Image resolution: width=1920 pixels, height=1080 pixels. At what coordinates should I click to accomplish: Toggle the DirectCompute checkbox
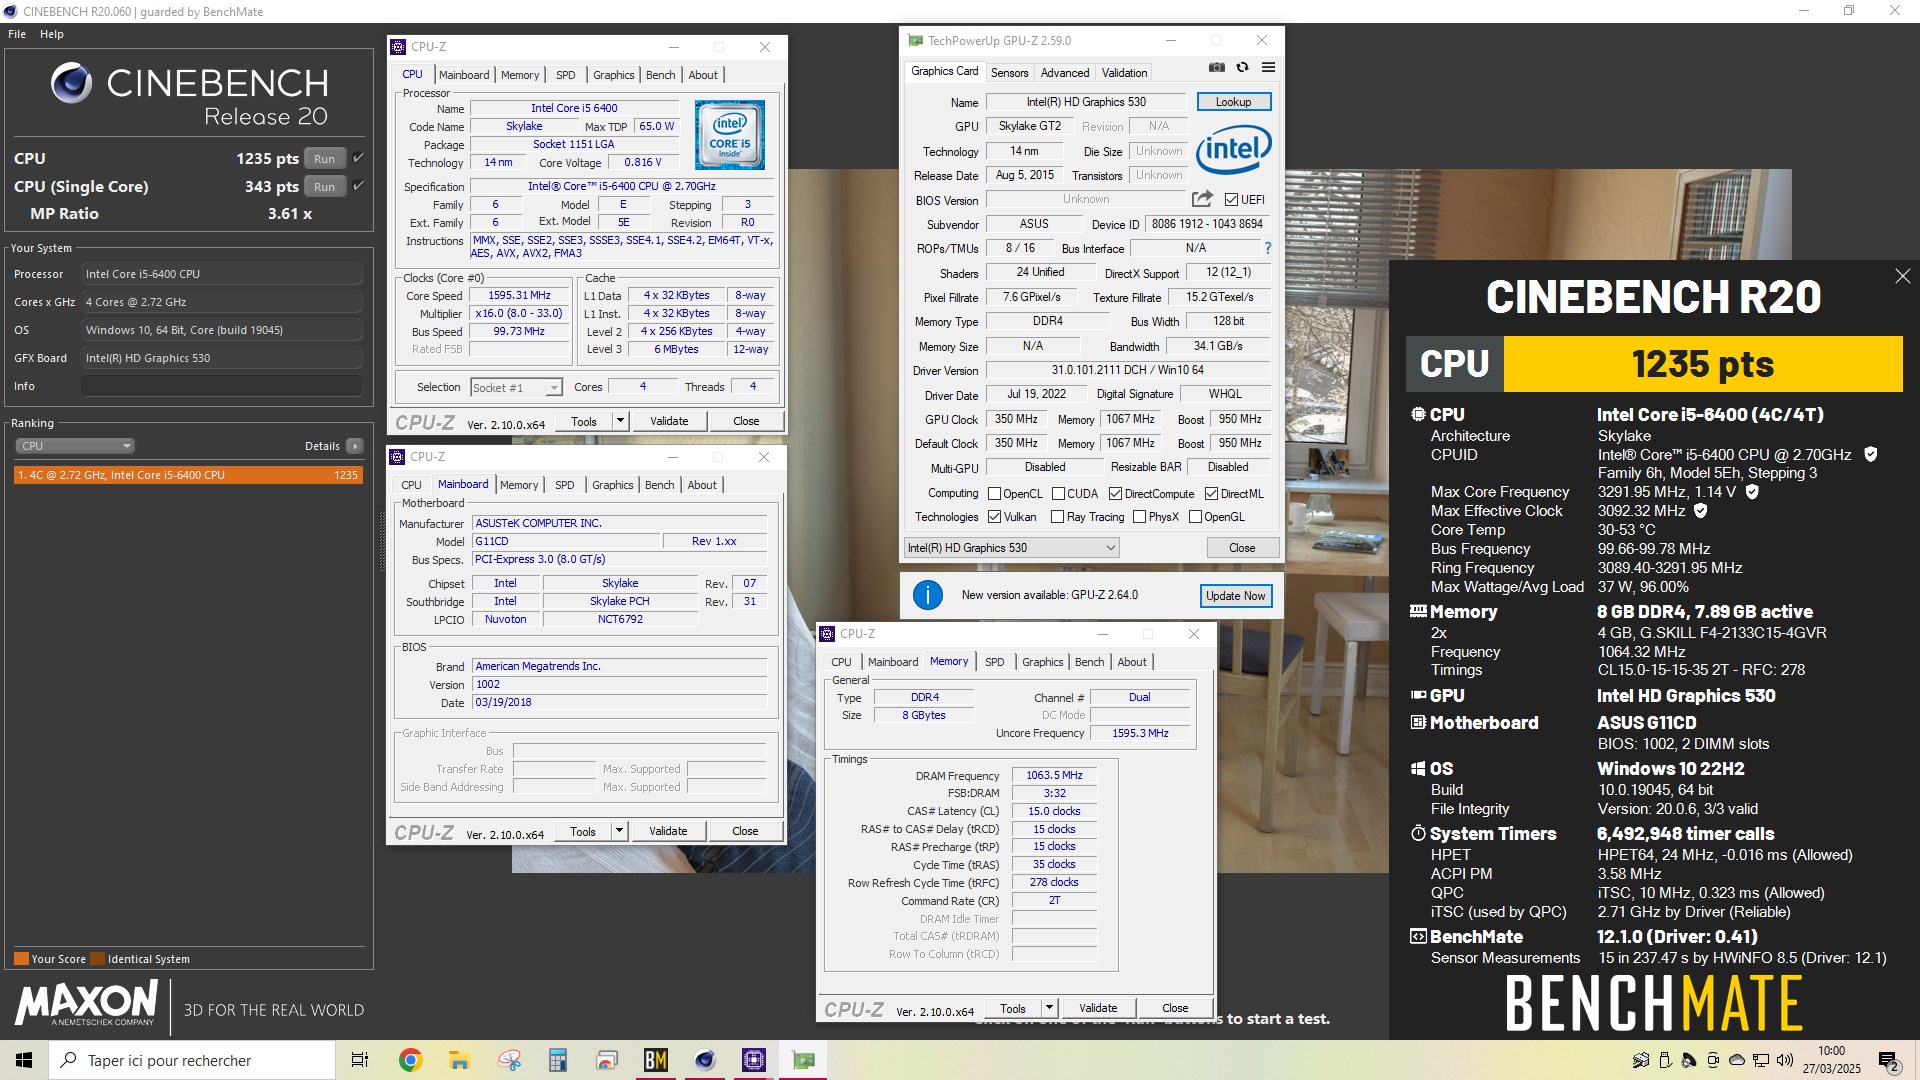(x=1115, y=494)
